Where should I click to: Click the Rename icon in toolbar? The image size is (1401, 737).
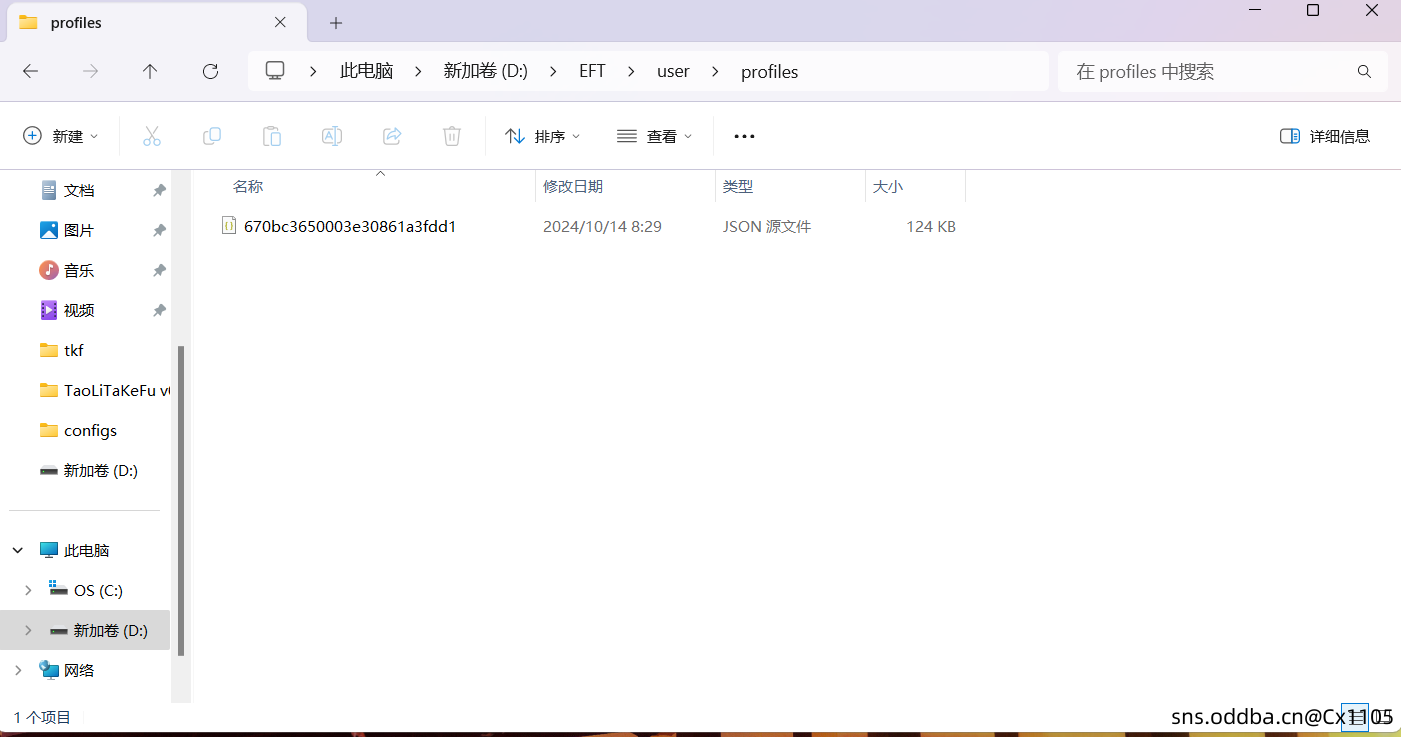coord(332,136)
